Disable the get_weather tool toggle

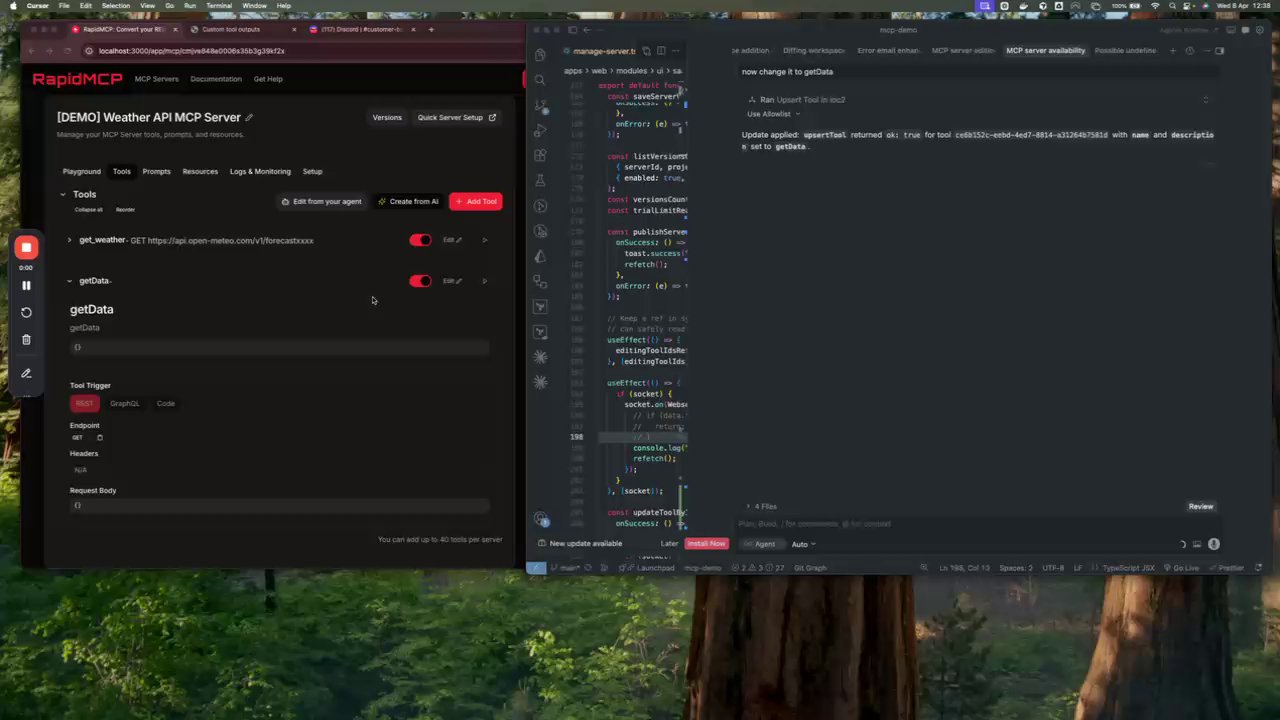point(420,240)
